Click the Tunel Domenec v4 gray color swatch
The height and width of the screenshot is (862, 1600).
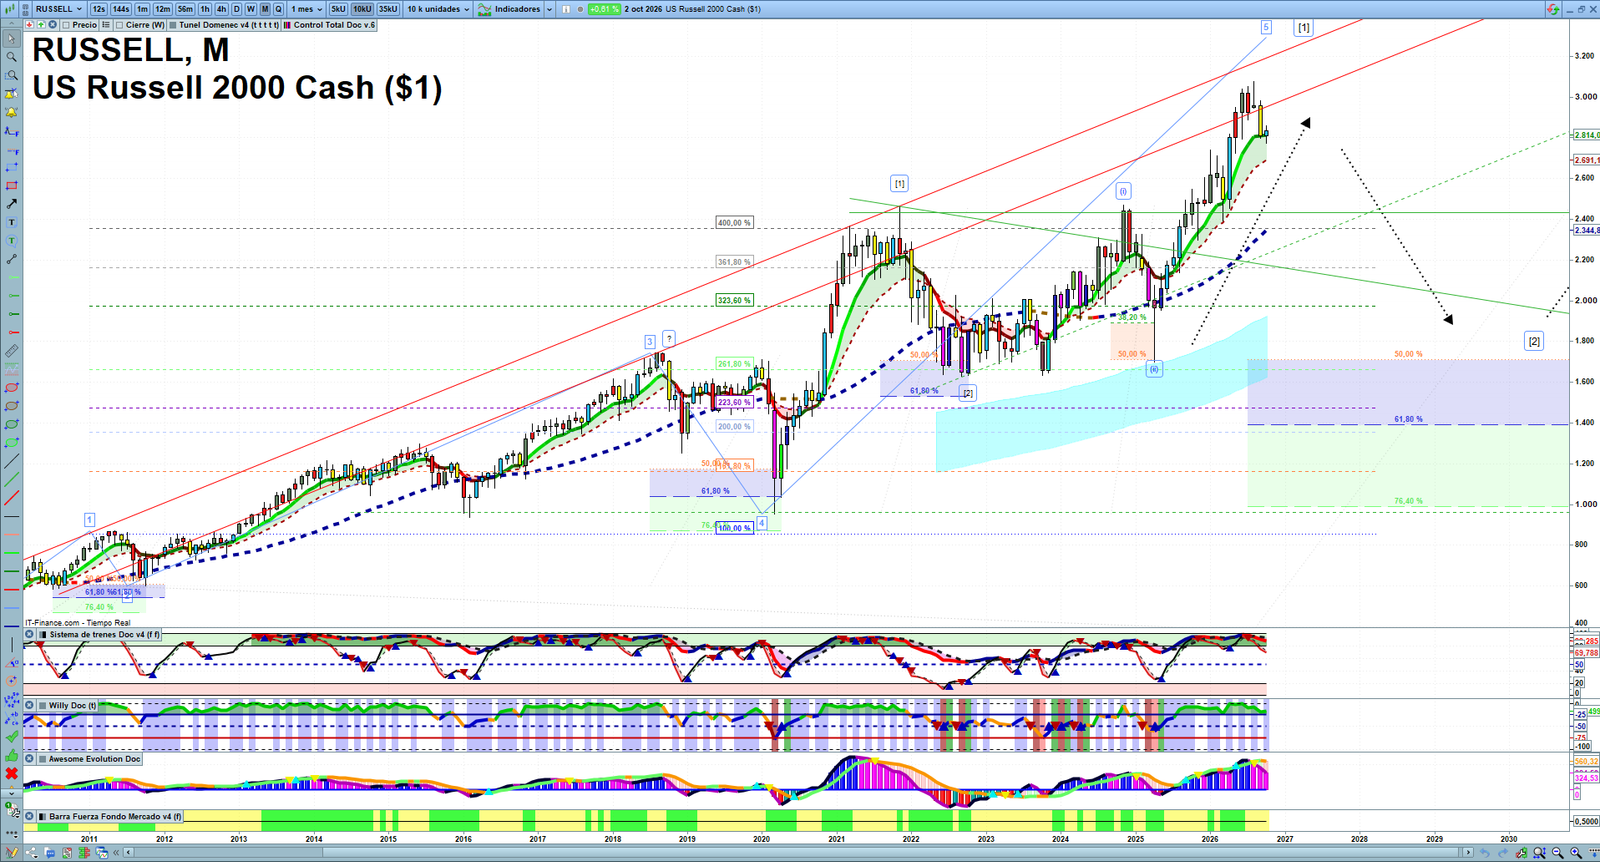click(x=173, y=25)
